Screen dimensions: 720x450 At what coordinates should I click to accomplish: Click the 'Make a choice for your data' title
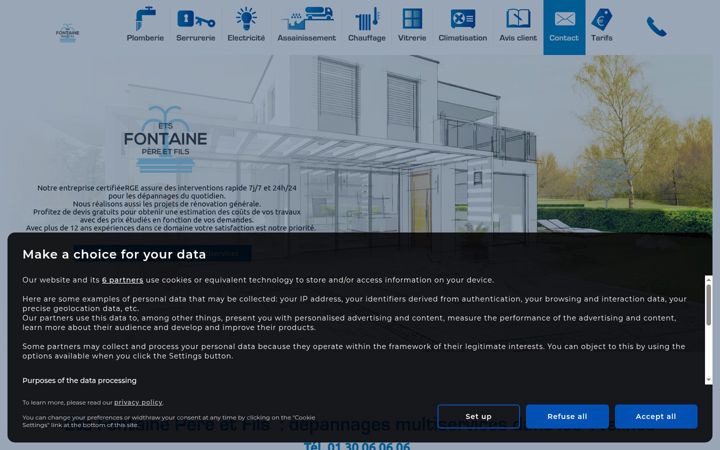[114, 254]
